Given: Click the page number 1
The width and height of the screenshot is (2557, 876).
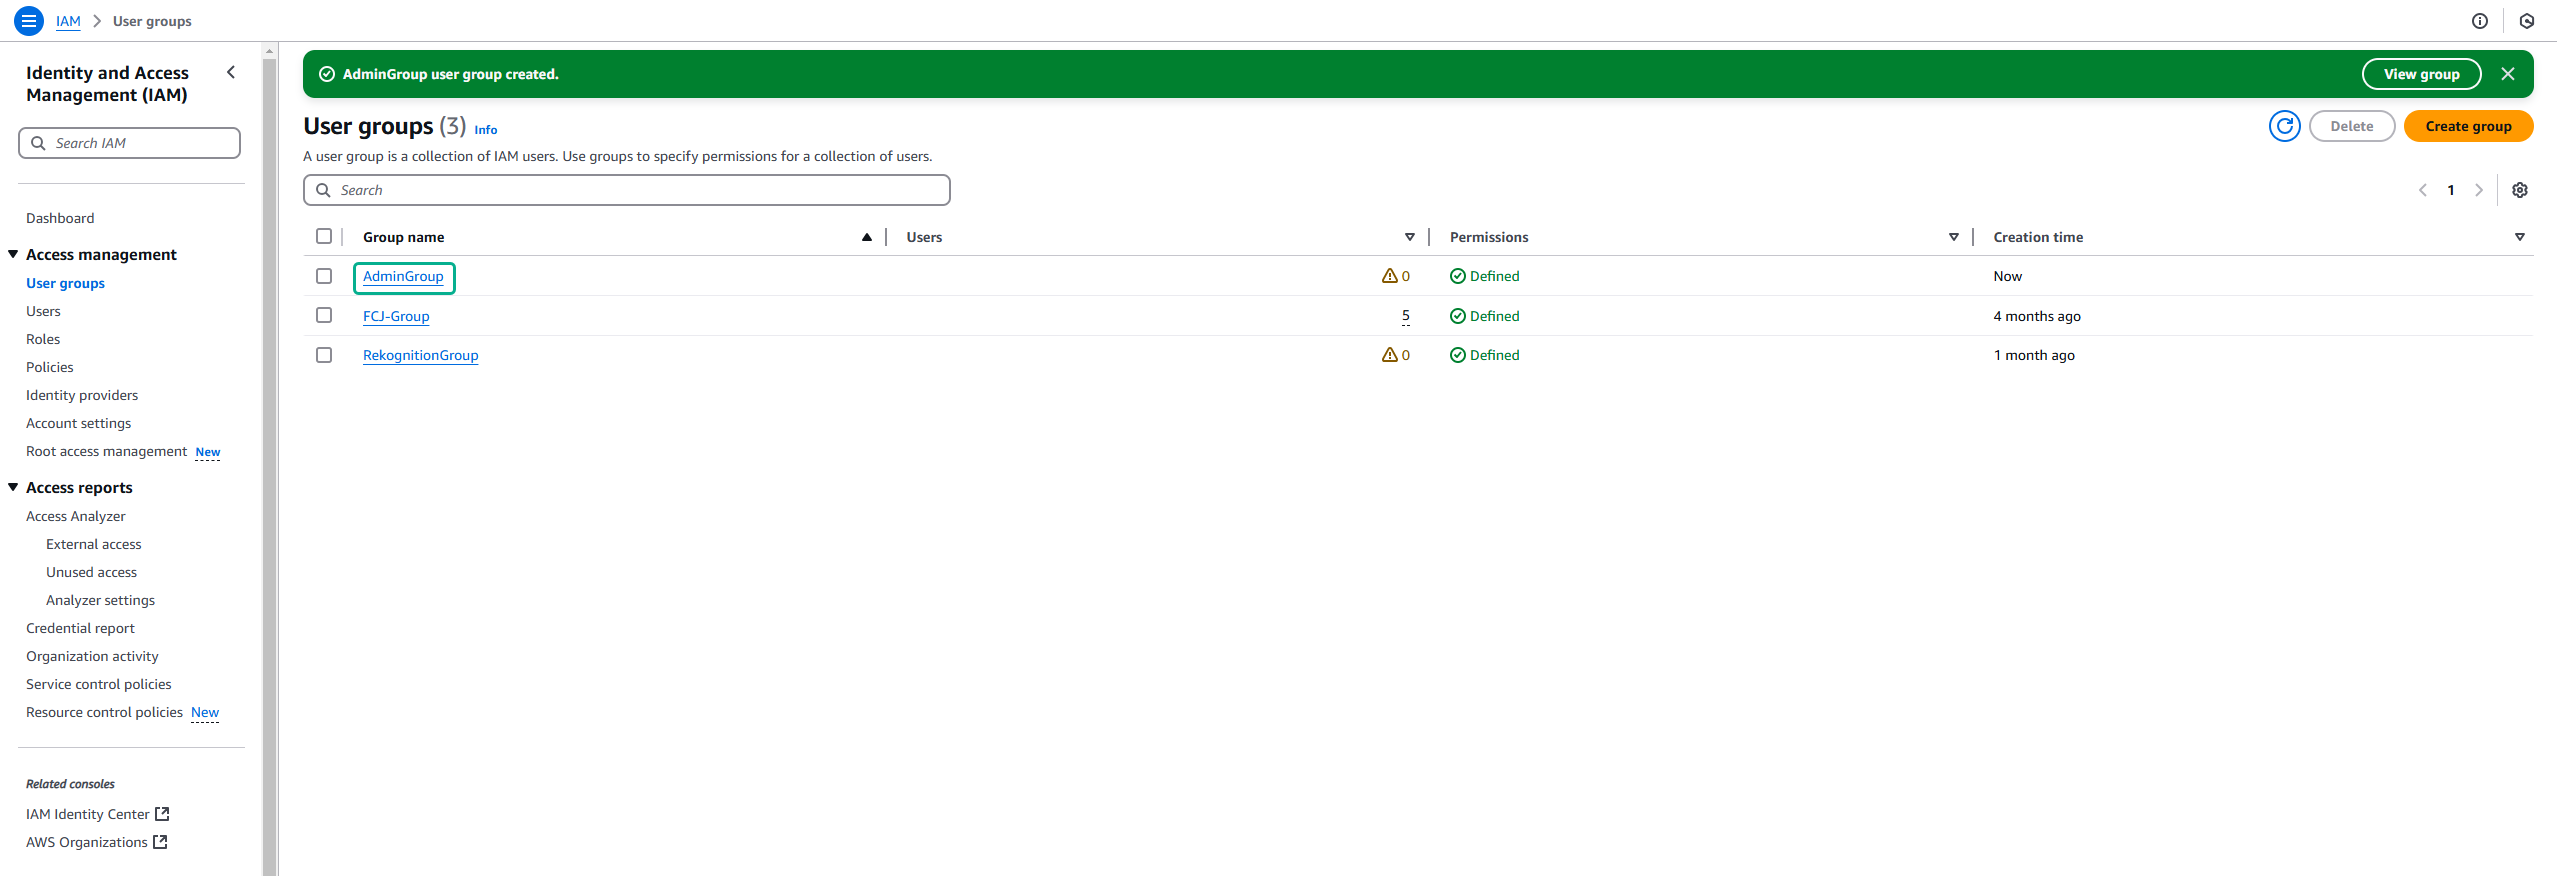Looking at the screenshot, I should click(2451, 190).
